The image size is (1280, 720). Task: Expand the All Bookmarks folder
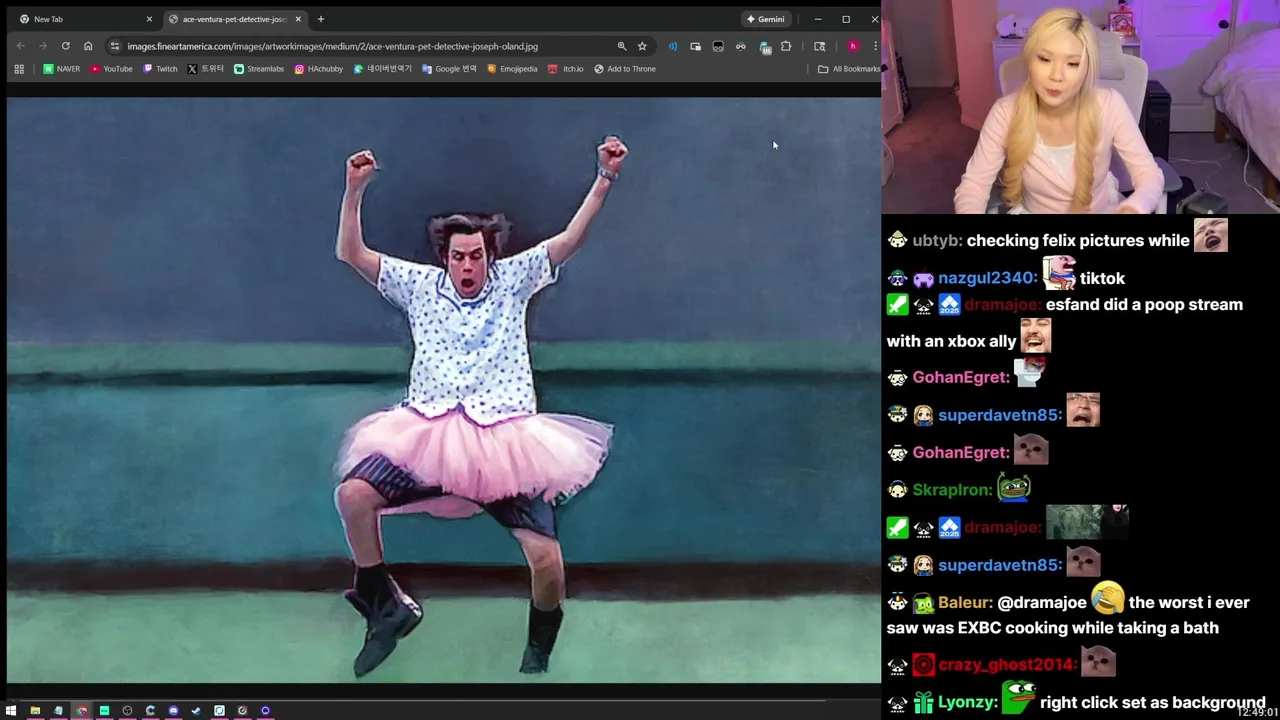(849, 69)
